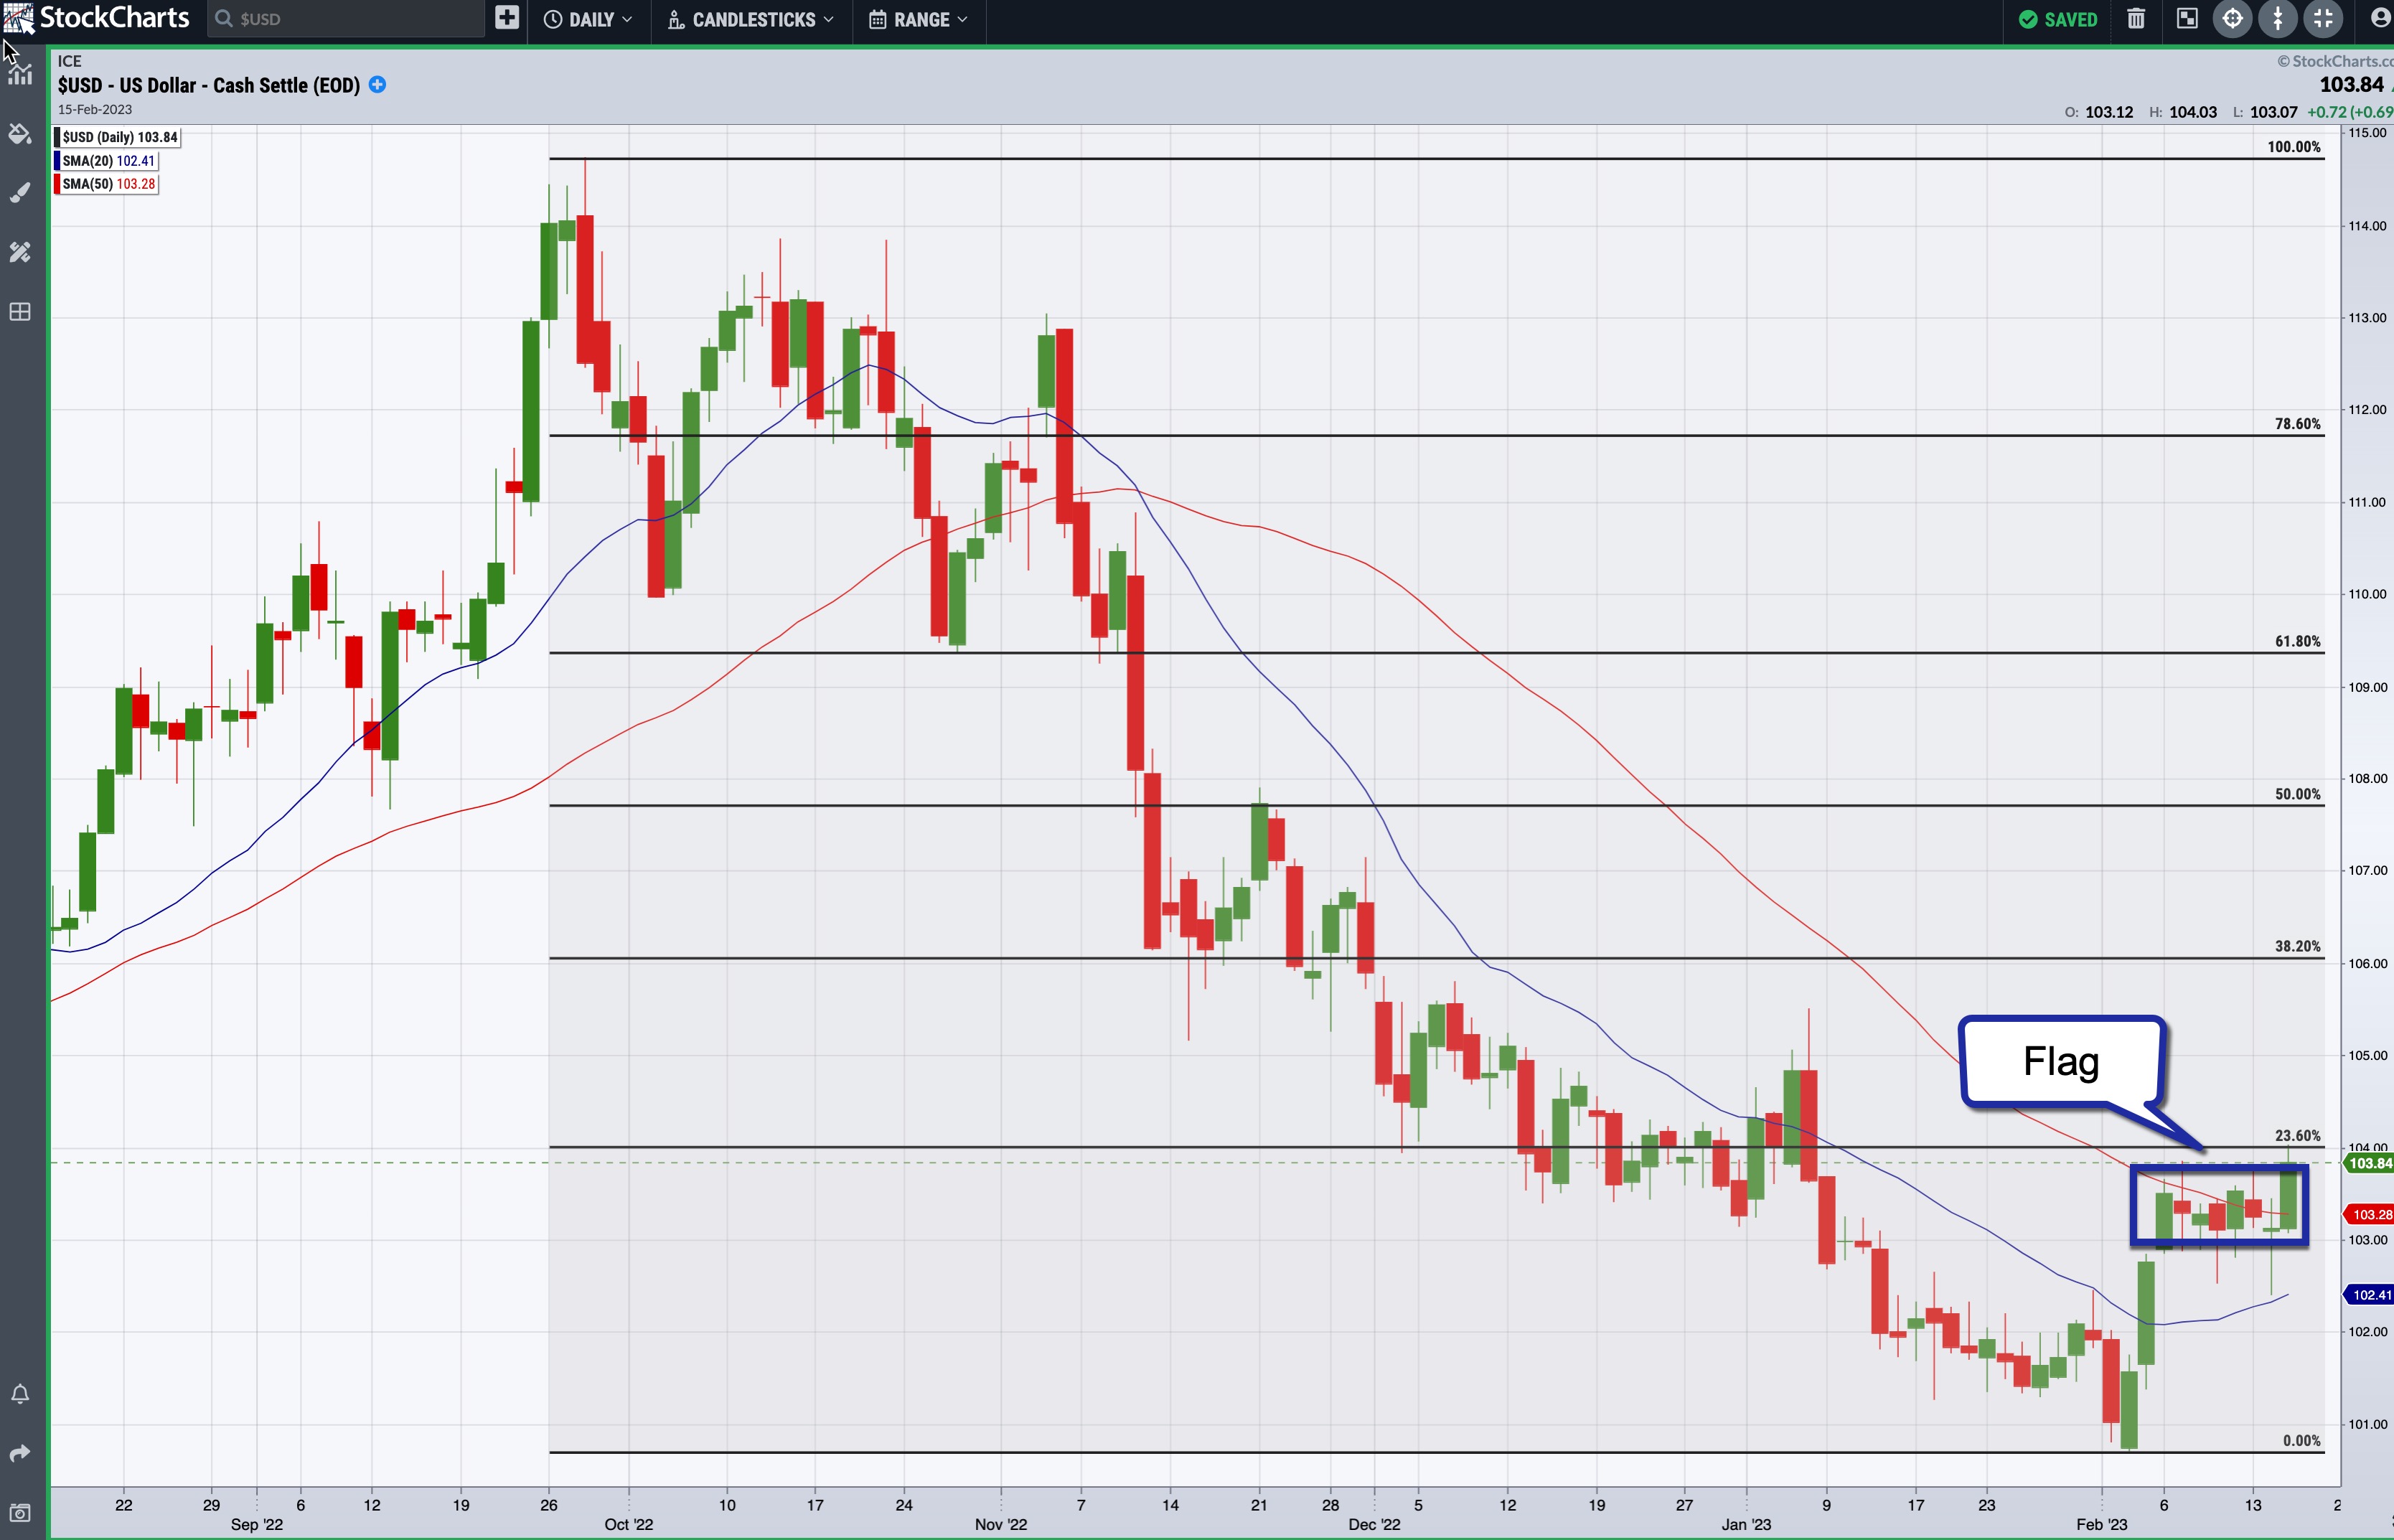This screenshot has width=2394, height=1540.
Task: Click the alerts bell icon
Action: 20,1394
